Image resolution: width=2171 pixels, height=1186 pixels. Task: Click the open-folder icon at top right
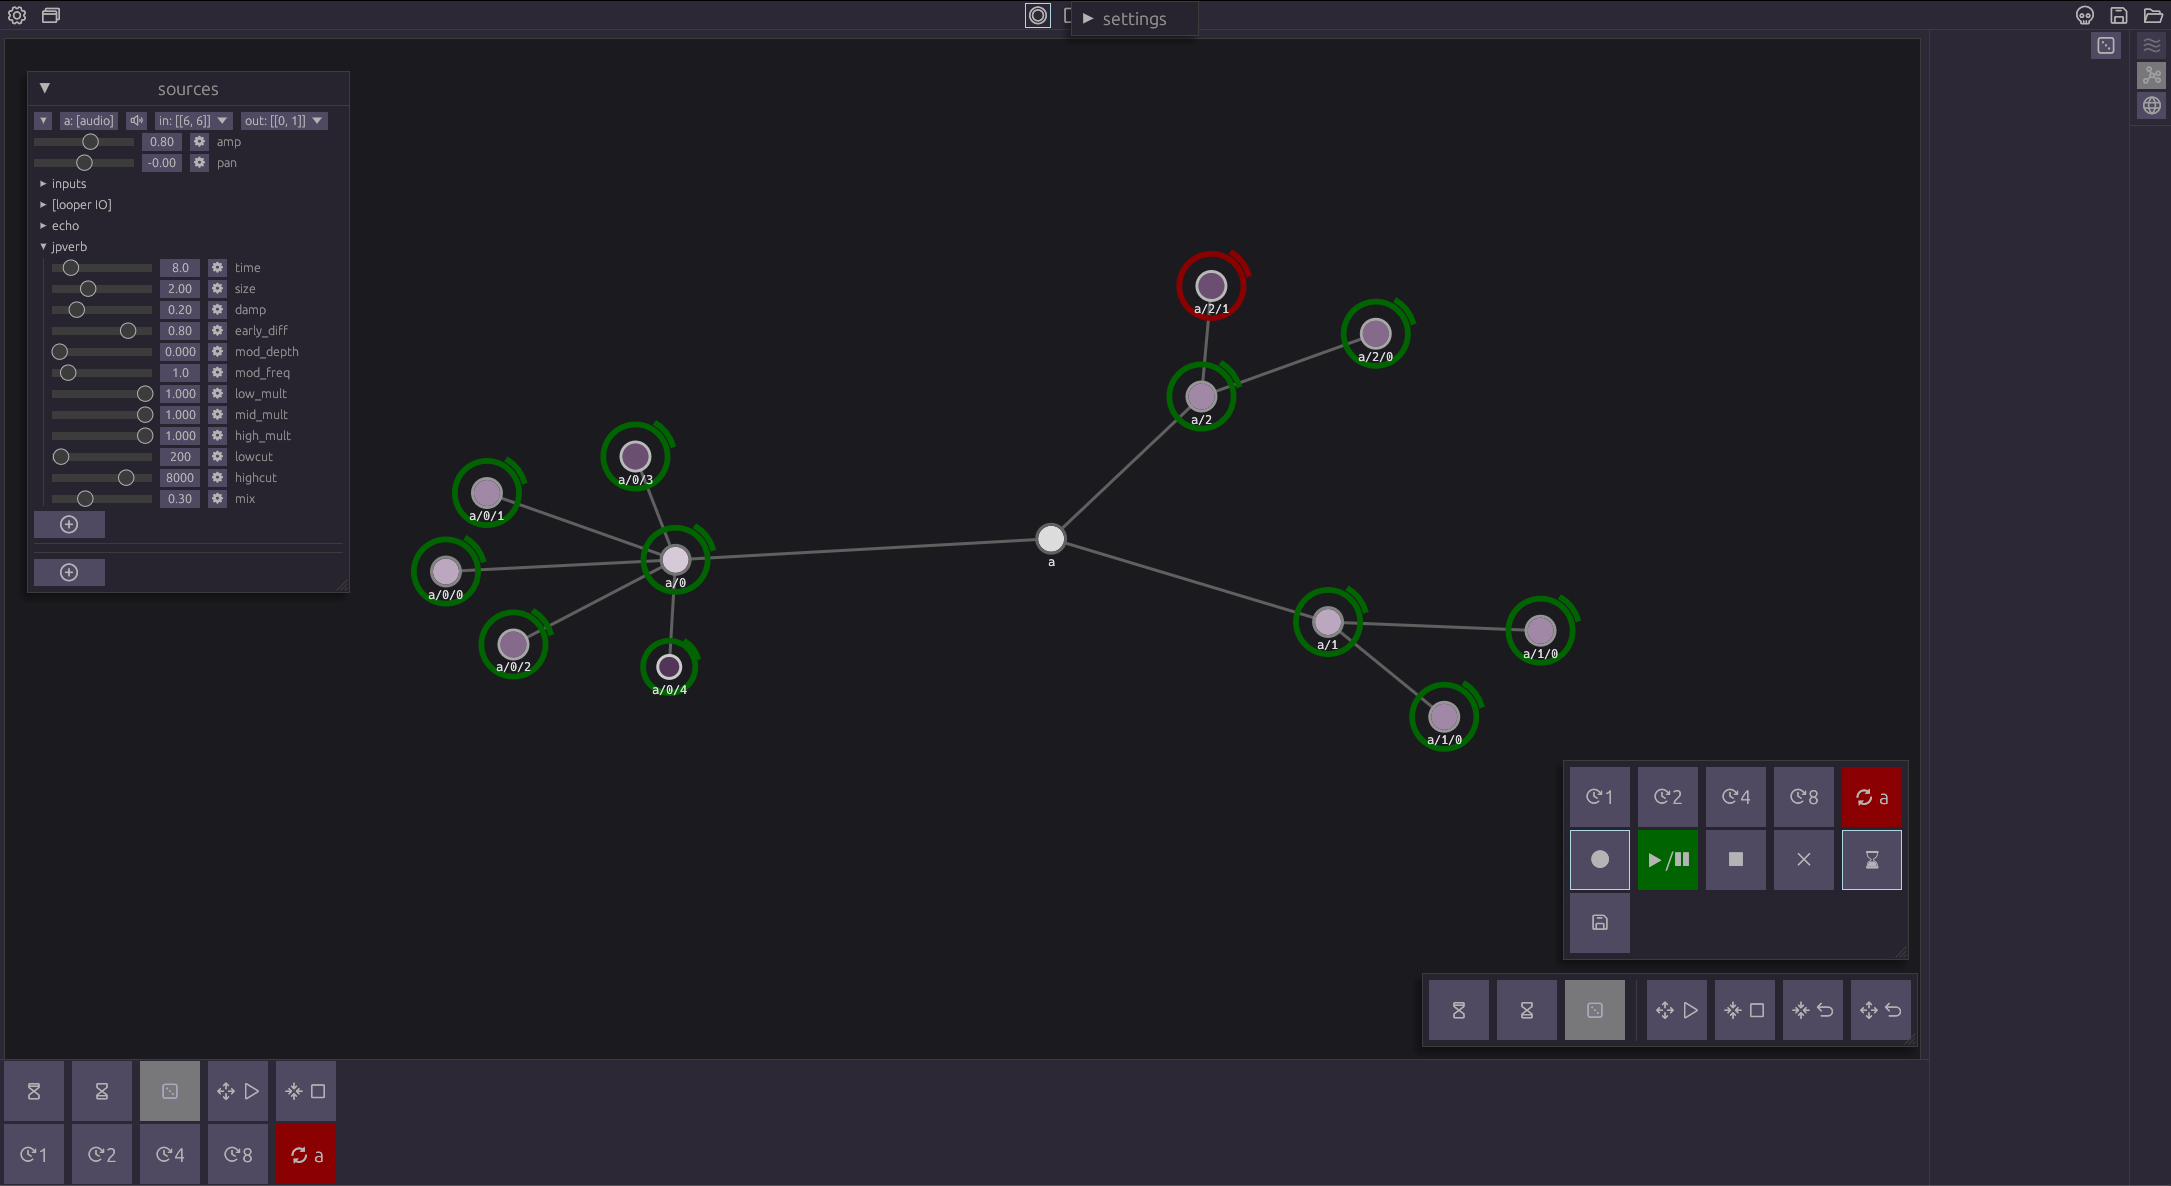2153,15
